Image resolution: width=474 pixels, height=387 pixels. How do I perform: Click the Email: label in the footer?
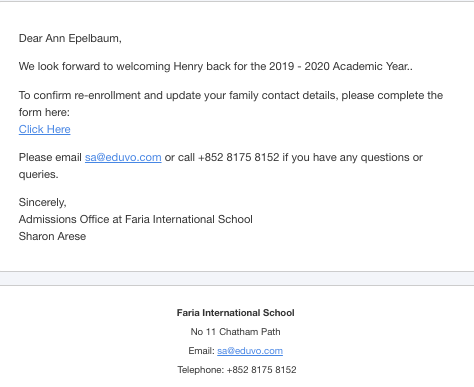click(x=201, y=351)
